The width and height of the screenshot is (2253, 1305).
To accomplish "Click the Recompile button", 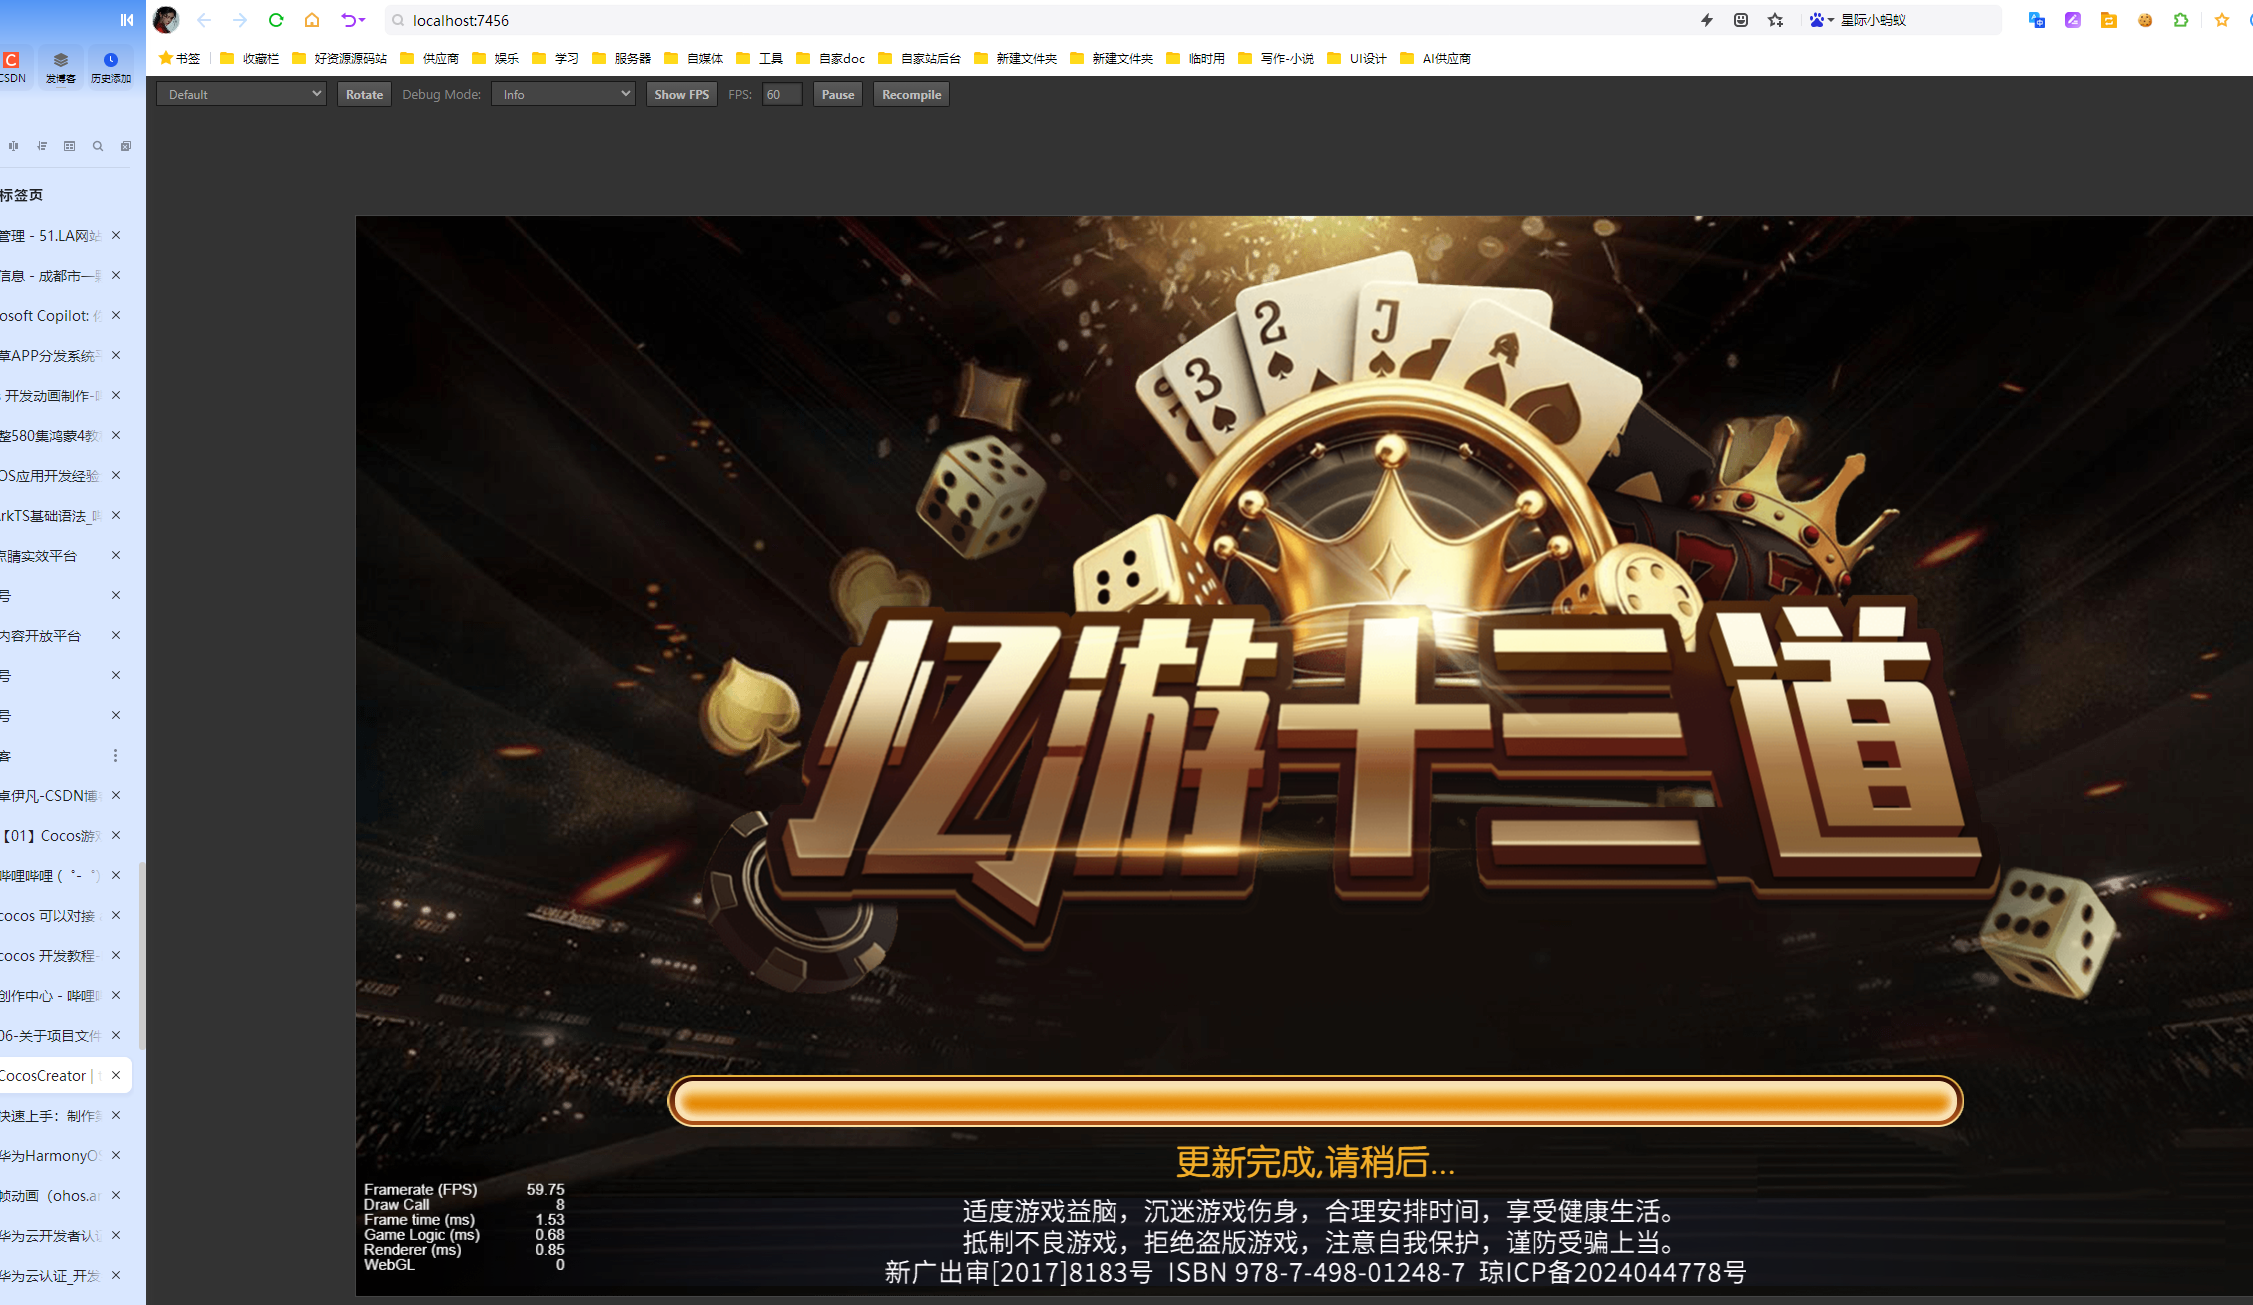I will (911, 94).
